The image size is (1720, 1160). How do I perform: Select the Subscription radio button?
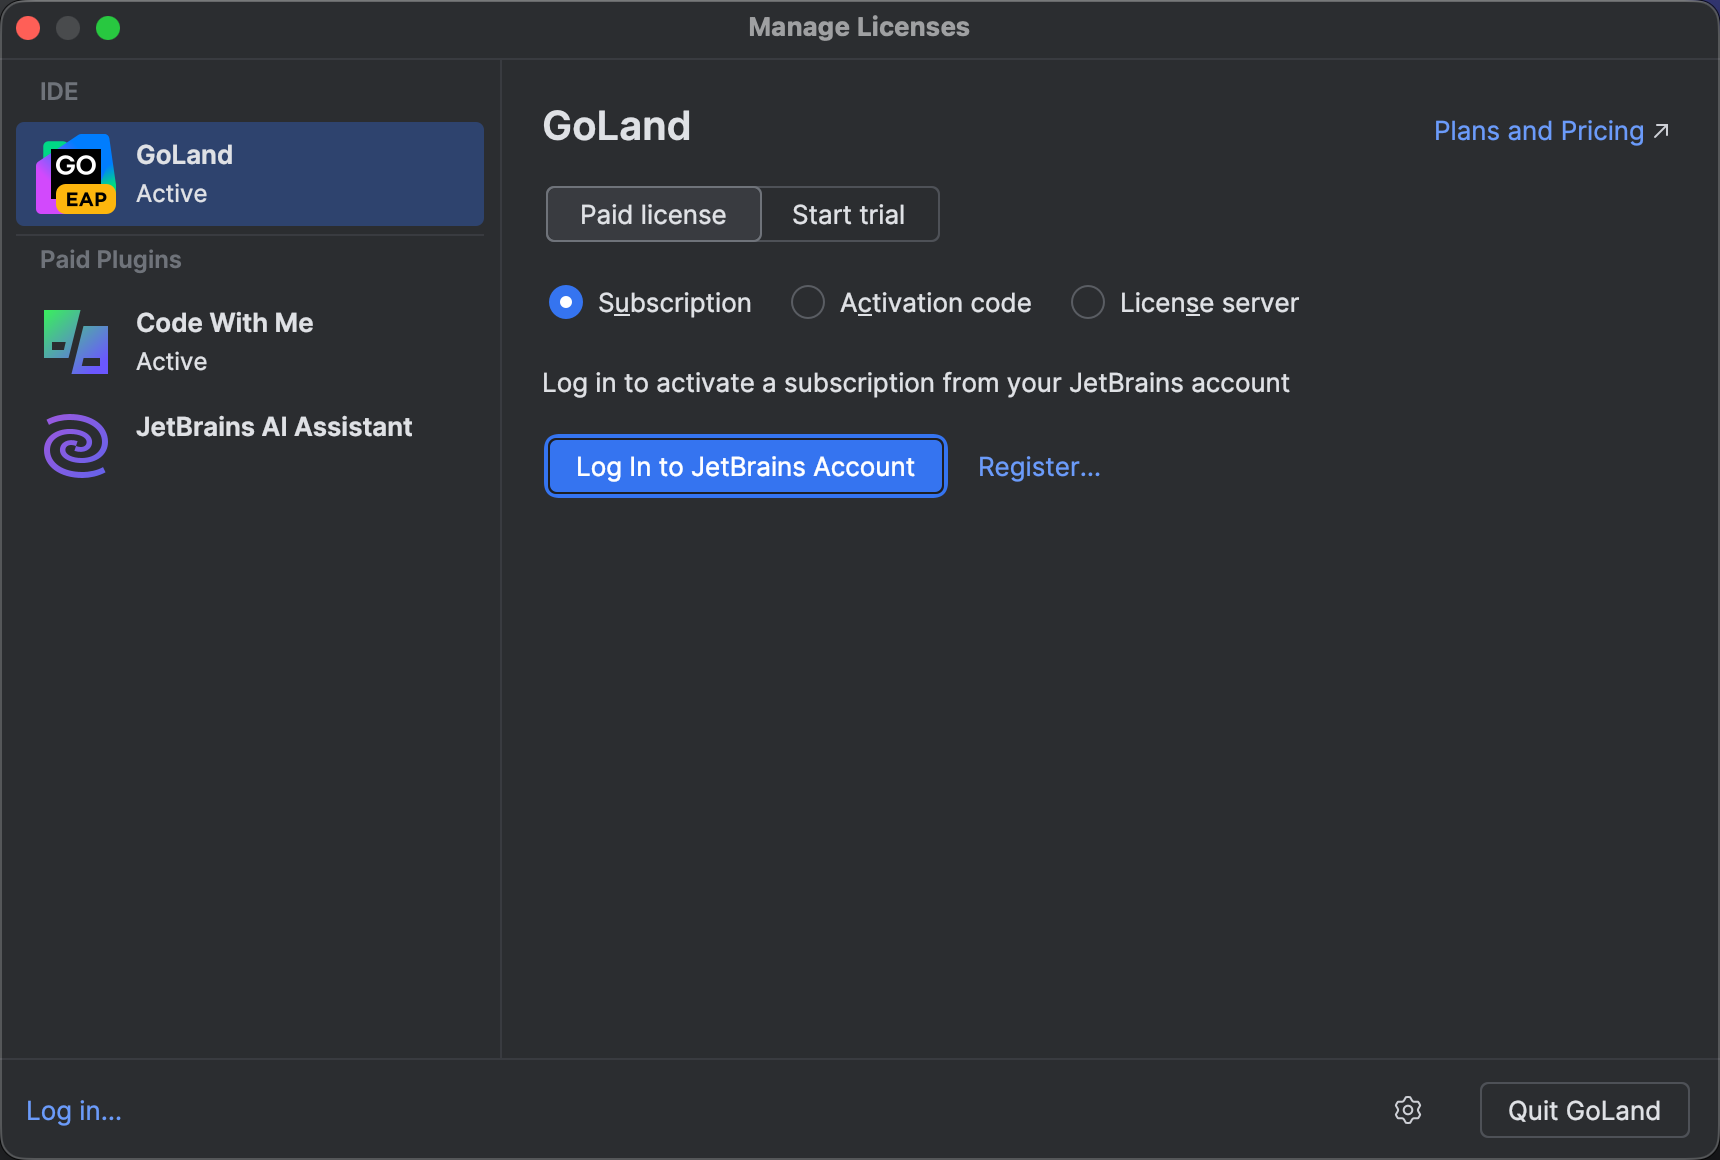pos(565,302)
